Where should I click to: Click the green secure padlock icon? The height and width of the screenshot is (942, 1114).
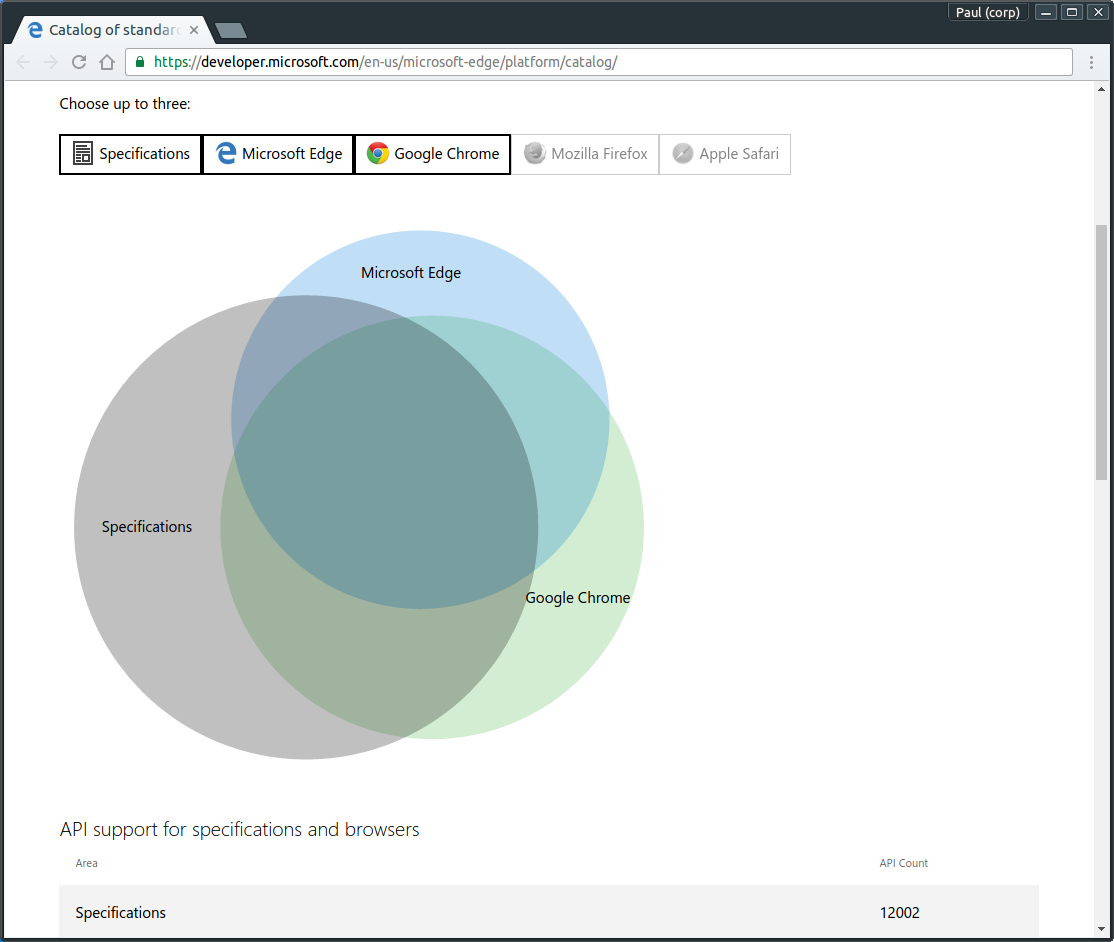tap(140, 62)
